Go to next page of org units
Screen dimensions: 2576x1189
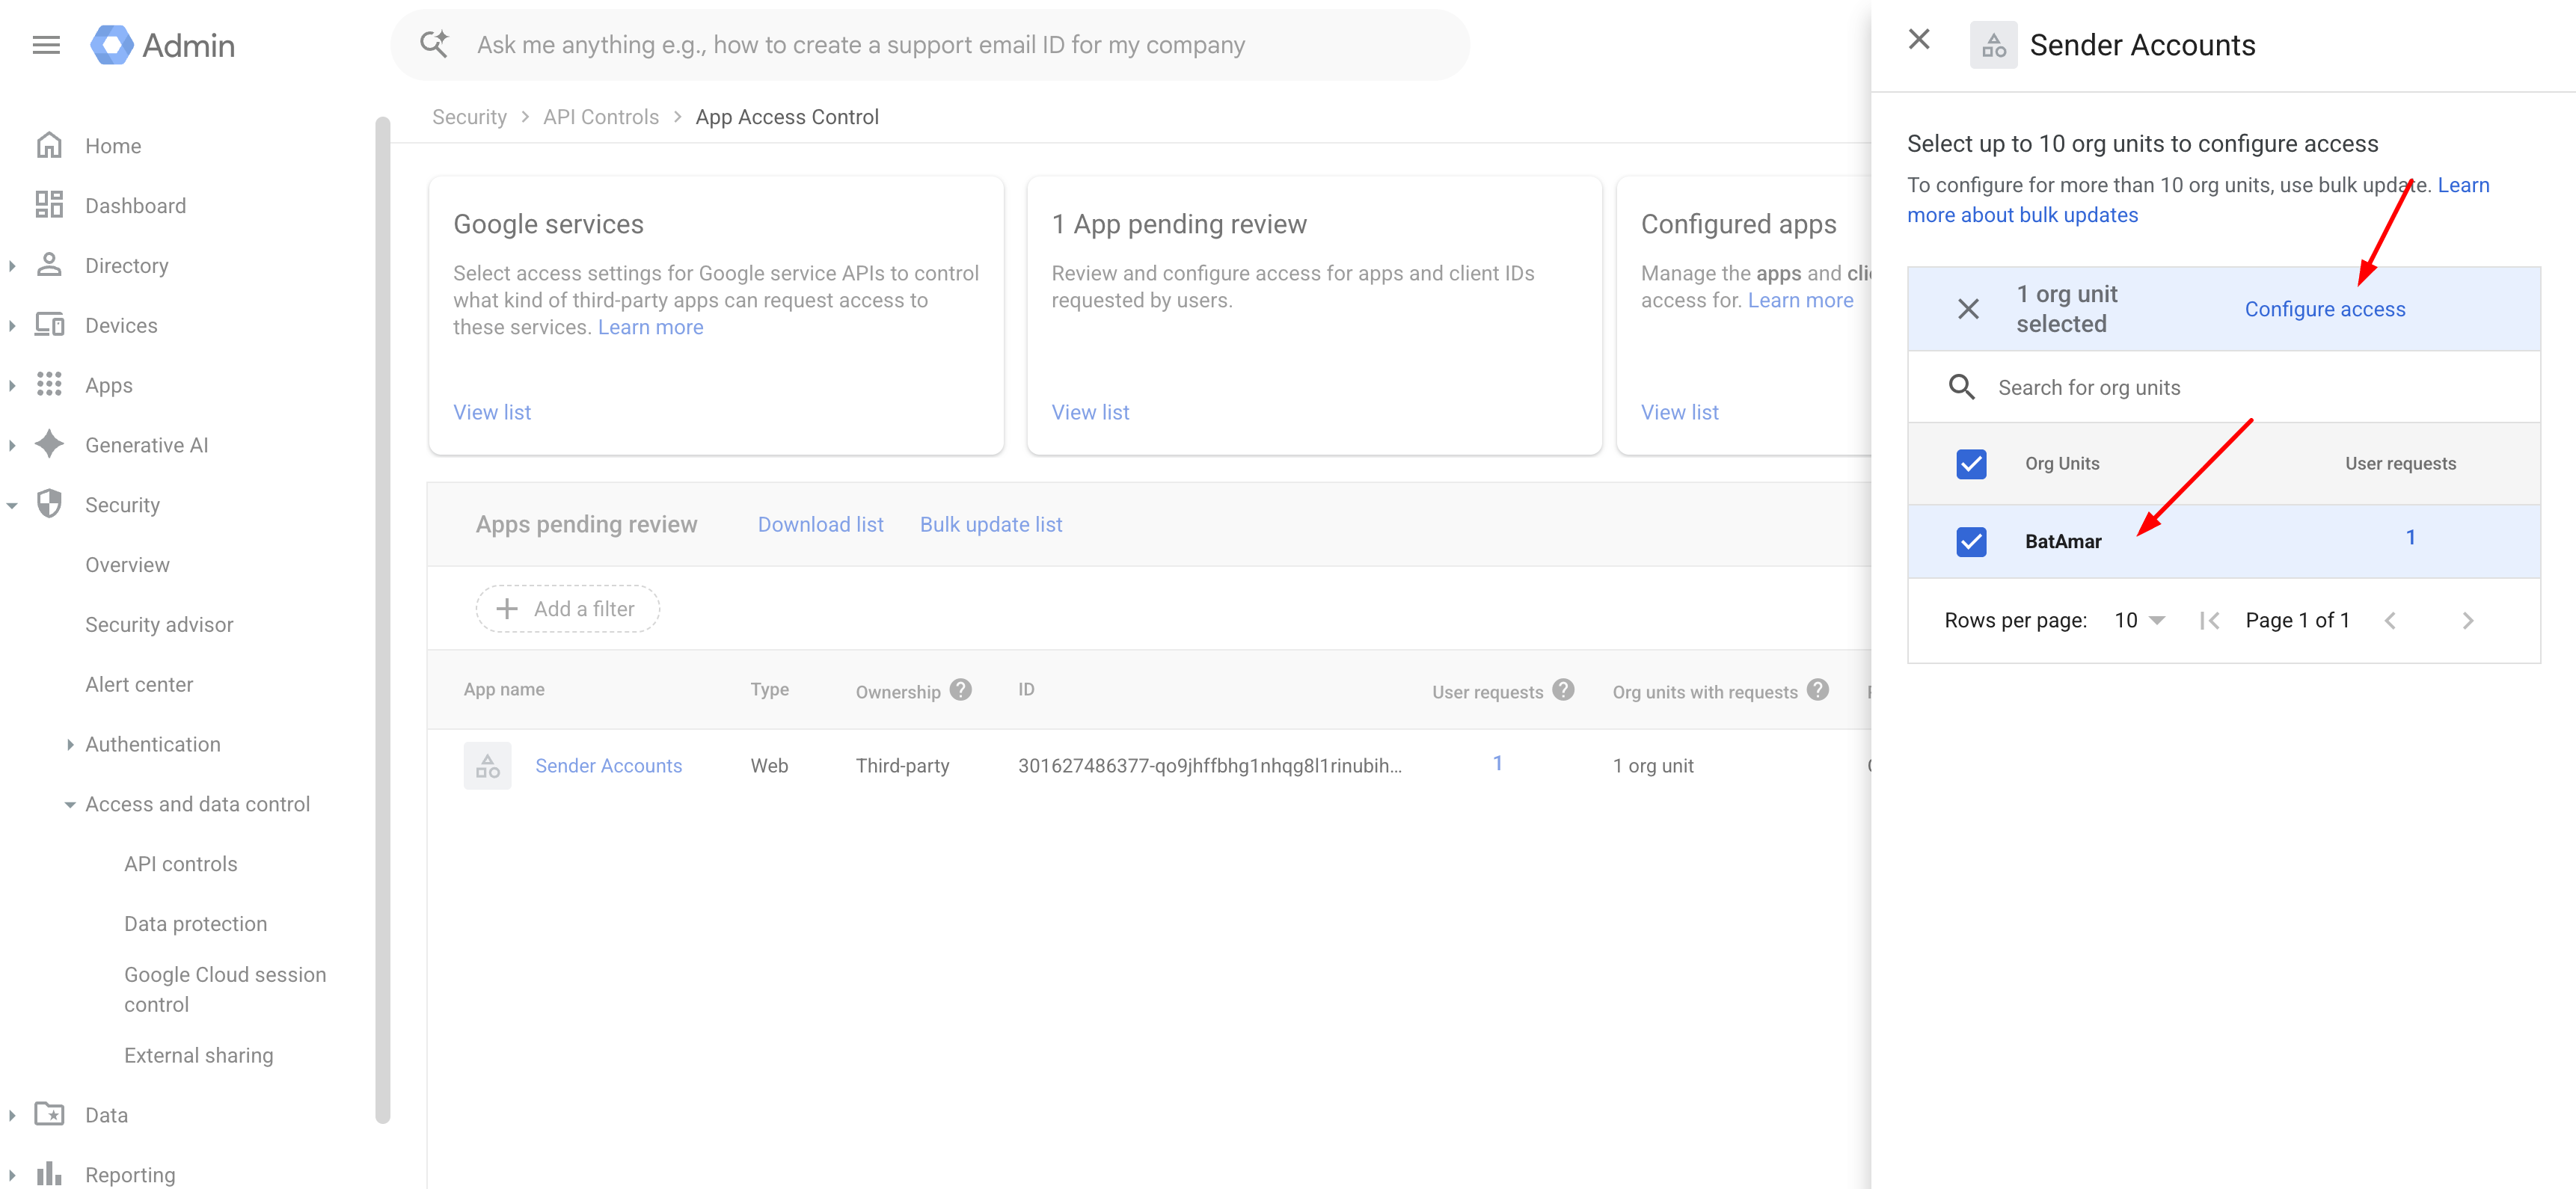click(2468, 621)
